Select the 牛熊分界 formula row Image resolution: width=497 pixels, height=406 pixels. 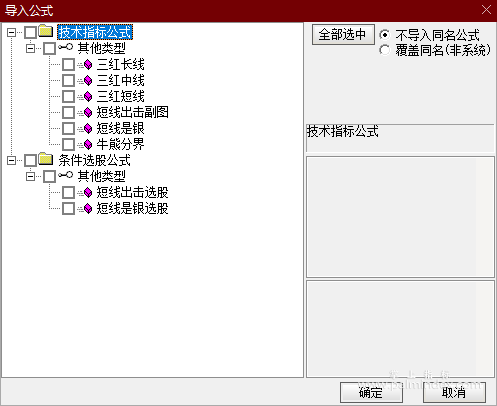point(121,144)
